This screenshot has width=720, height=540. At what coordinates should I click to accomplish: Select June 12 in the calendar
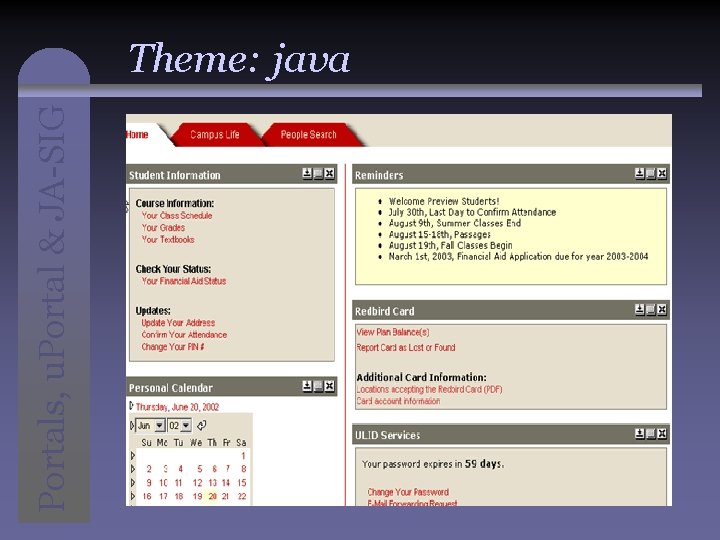click(197, 483)
